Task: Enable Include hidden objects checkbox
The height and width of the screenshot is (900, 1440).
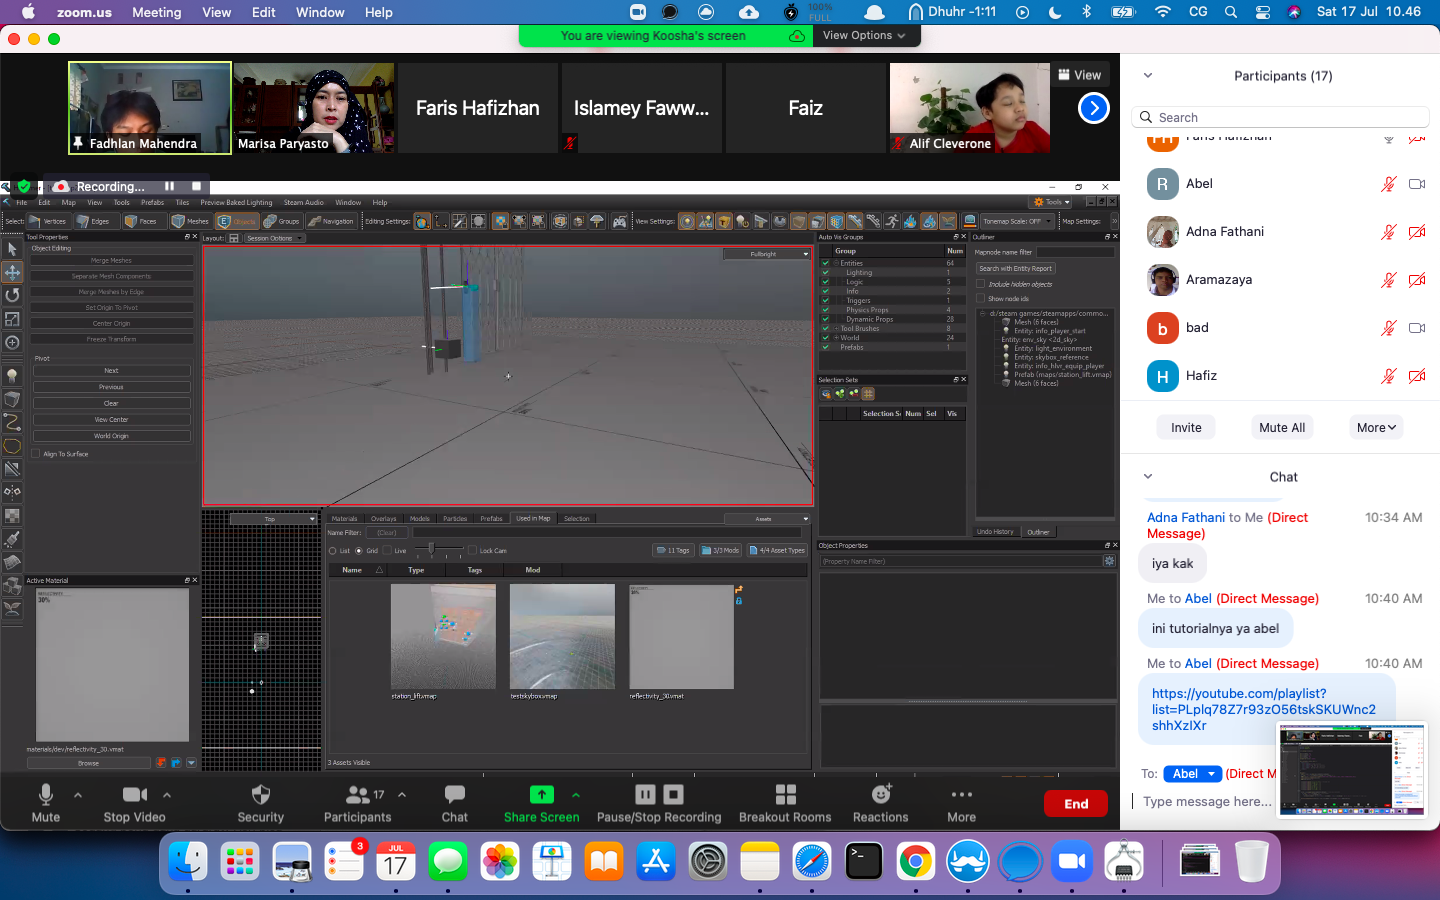Action: pos(981,284)
